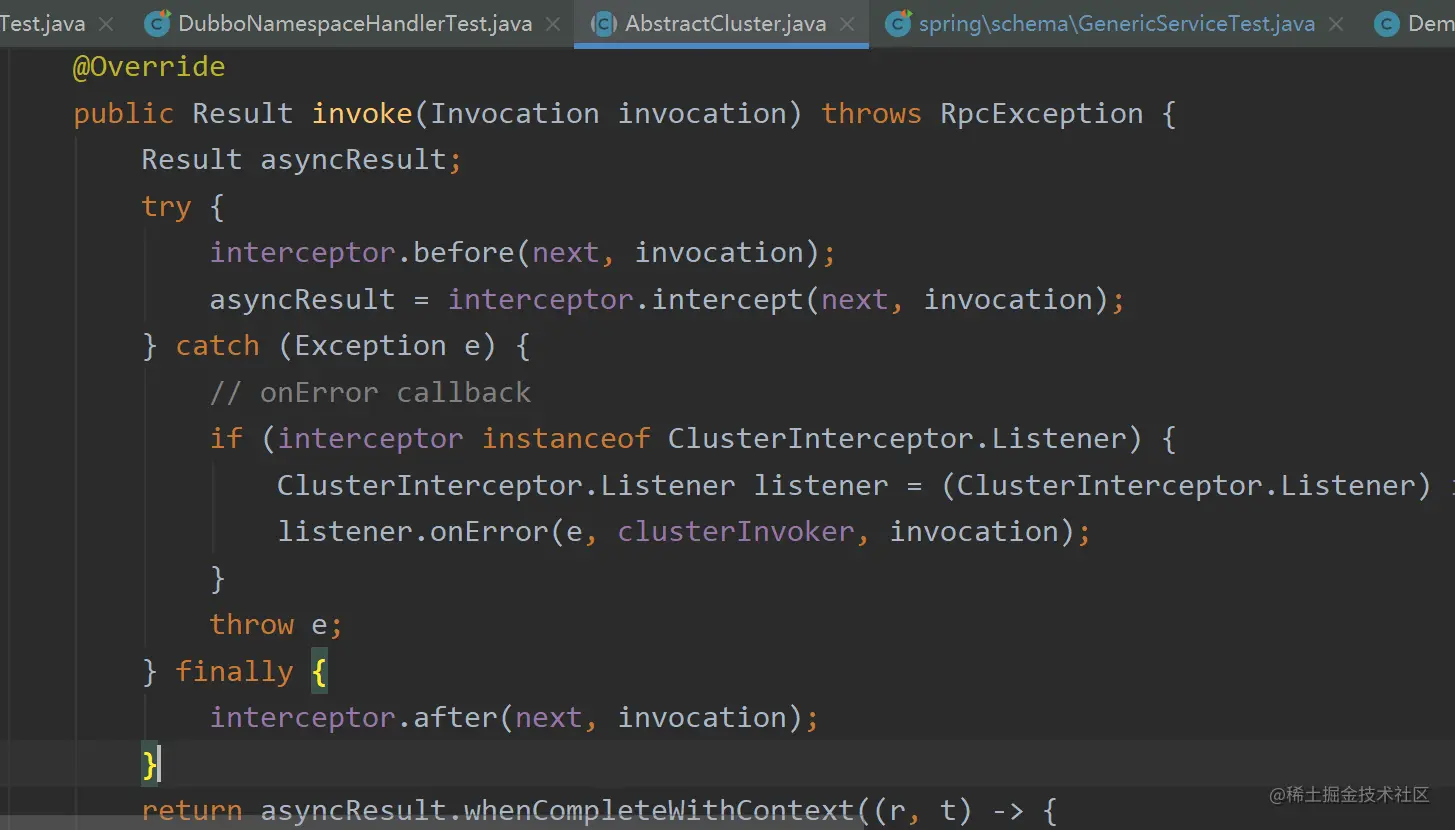The height and width of the screenshot is (830, 1455).
Task: Close the AbstractCluster.java tab
Action: [848, 23]
